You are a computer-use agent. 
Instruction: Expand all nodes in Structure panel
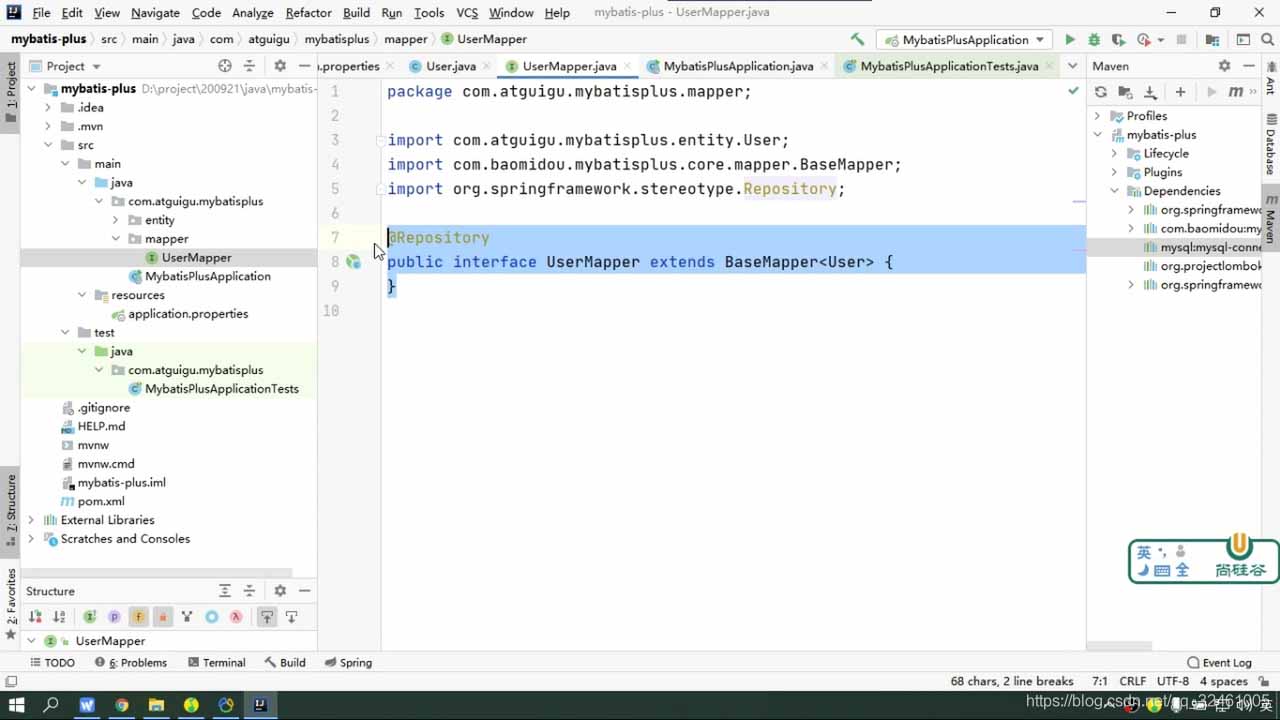pyautogui.click(x=225, y=591)
